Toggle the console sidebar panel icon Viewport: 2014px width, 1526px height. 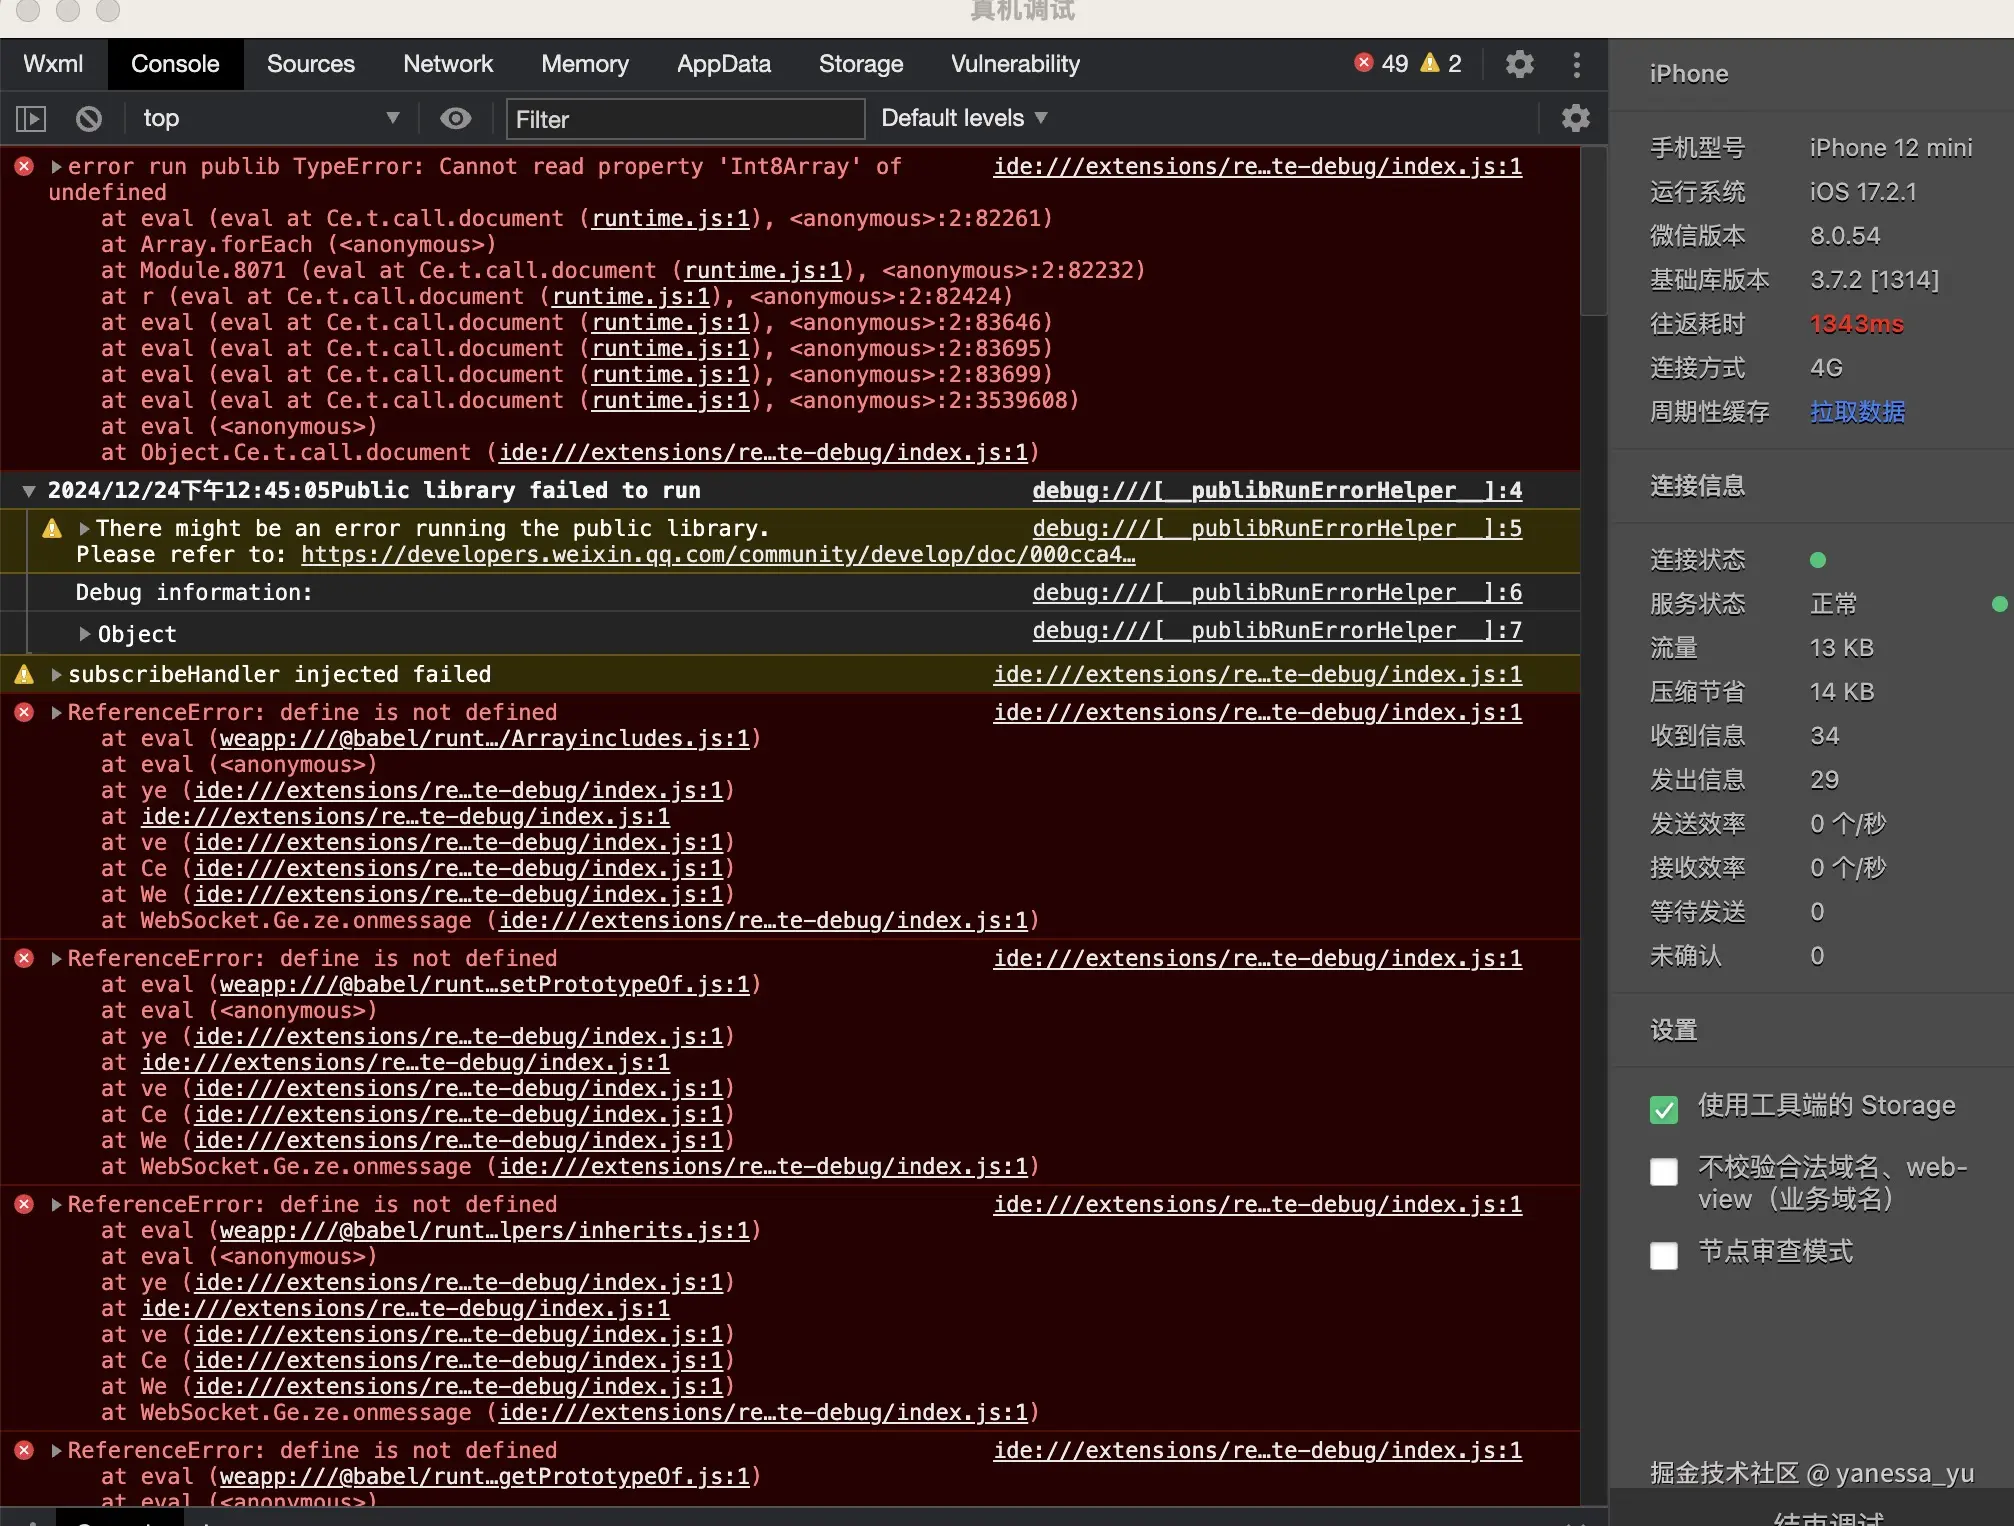click(31, 119)
